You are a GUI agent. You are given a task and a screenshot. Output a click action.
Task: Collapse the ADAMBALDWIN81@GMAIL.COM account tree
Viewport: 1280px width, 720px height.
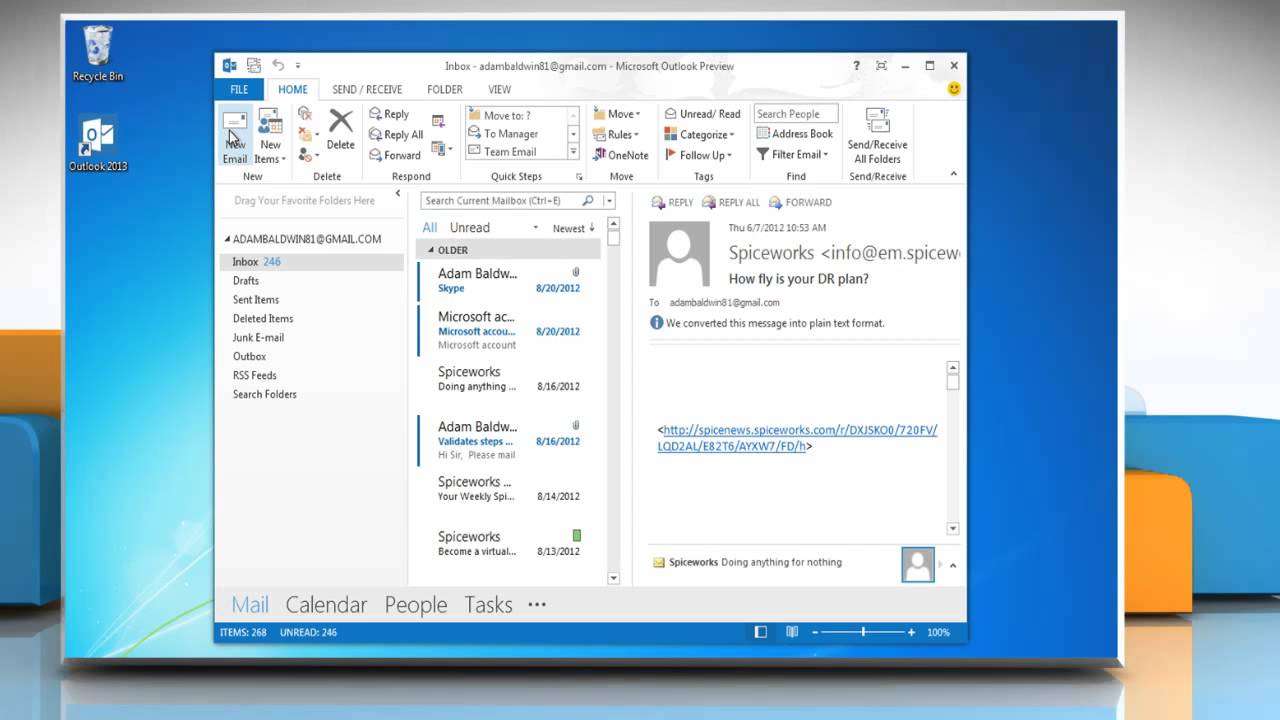pyautogui.click(x=227, y=240)
